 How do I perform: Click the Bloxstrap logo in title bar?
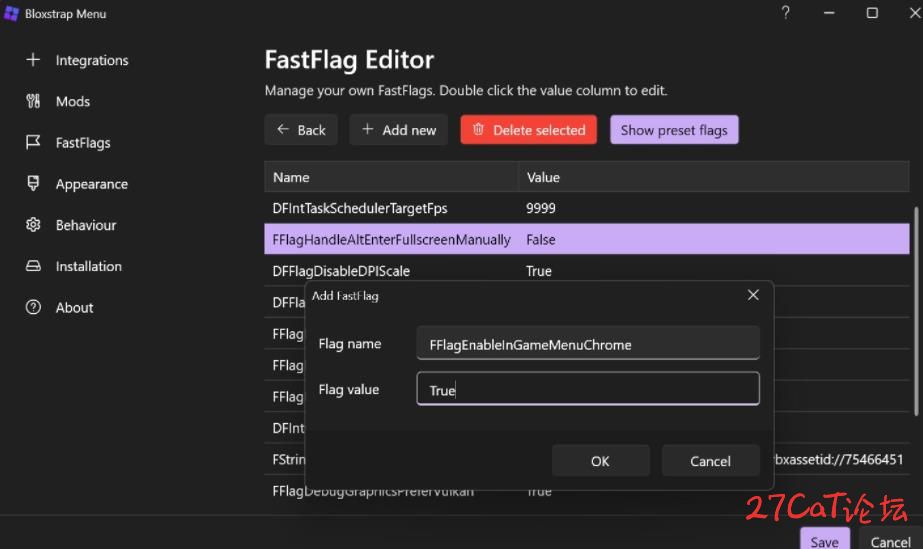11,13
